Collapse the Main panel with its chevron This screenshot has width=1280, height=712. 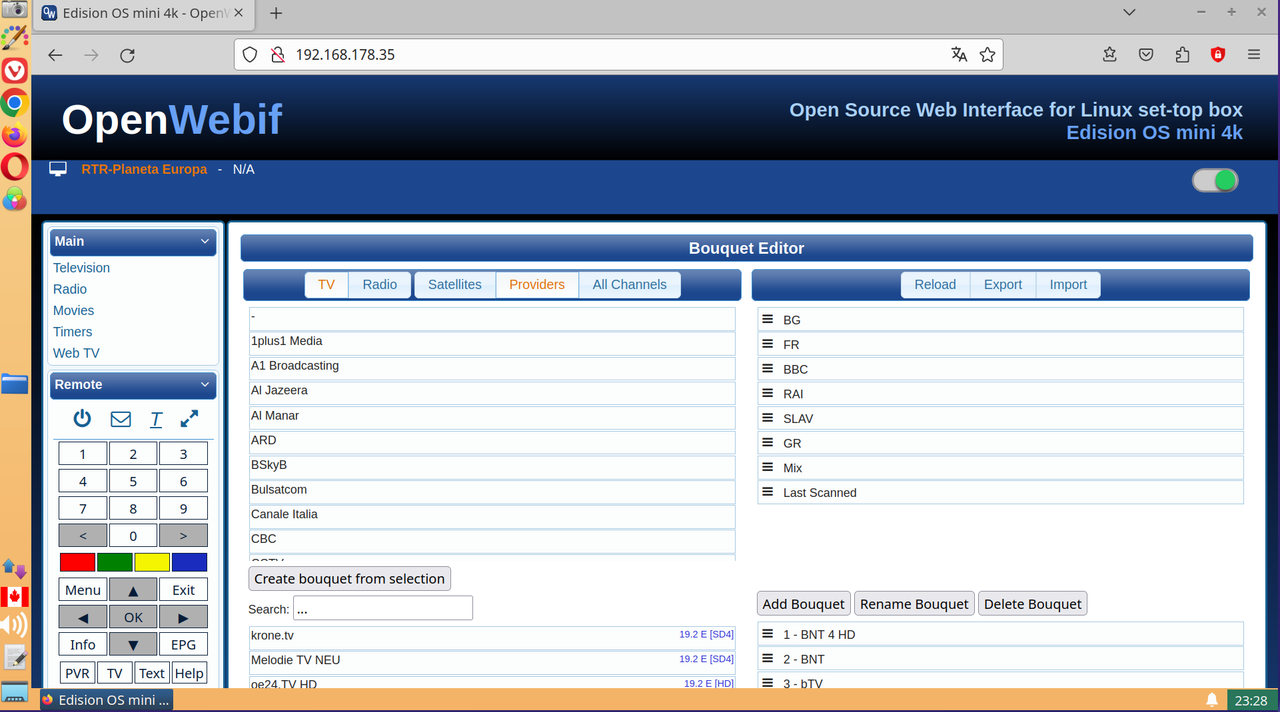coord(205,241)
